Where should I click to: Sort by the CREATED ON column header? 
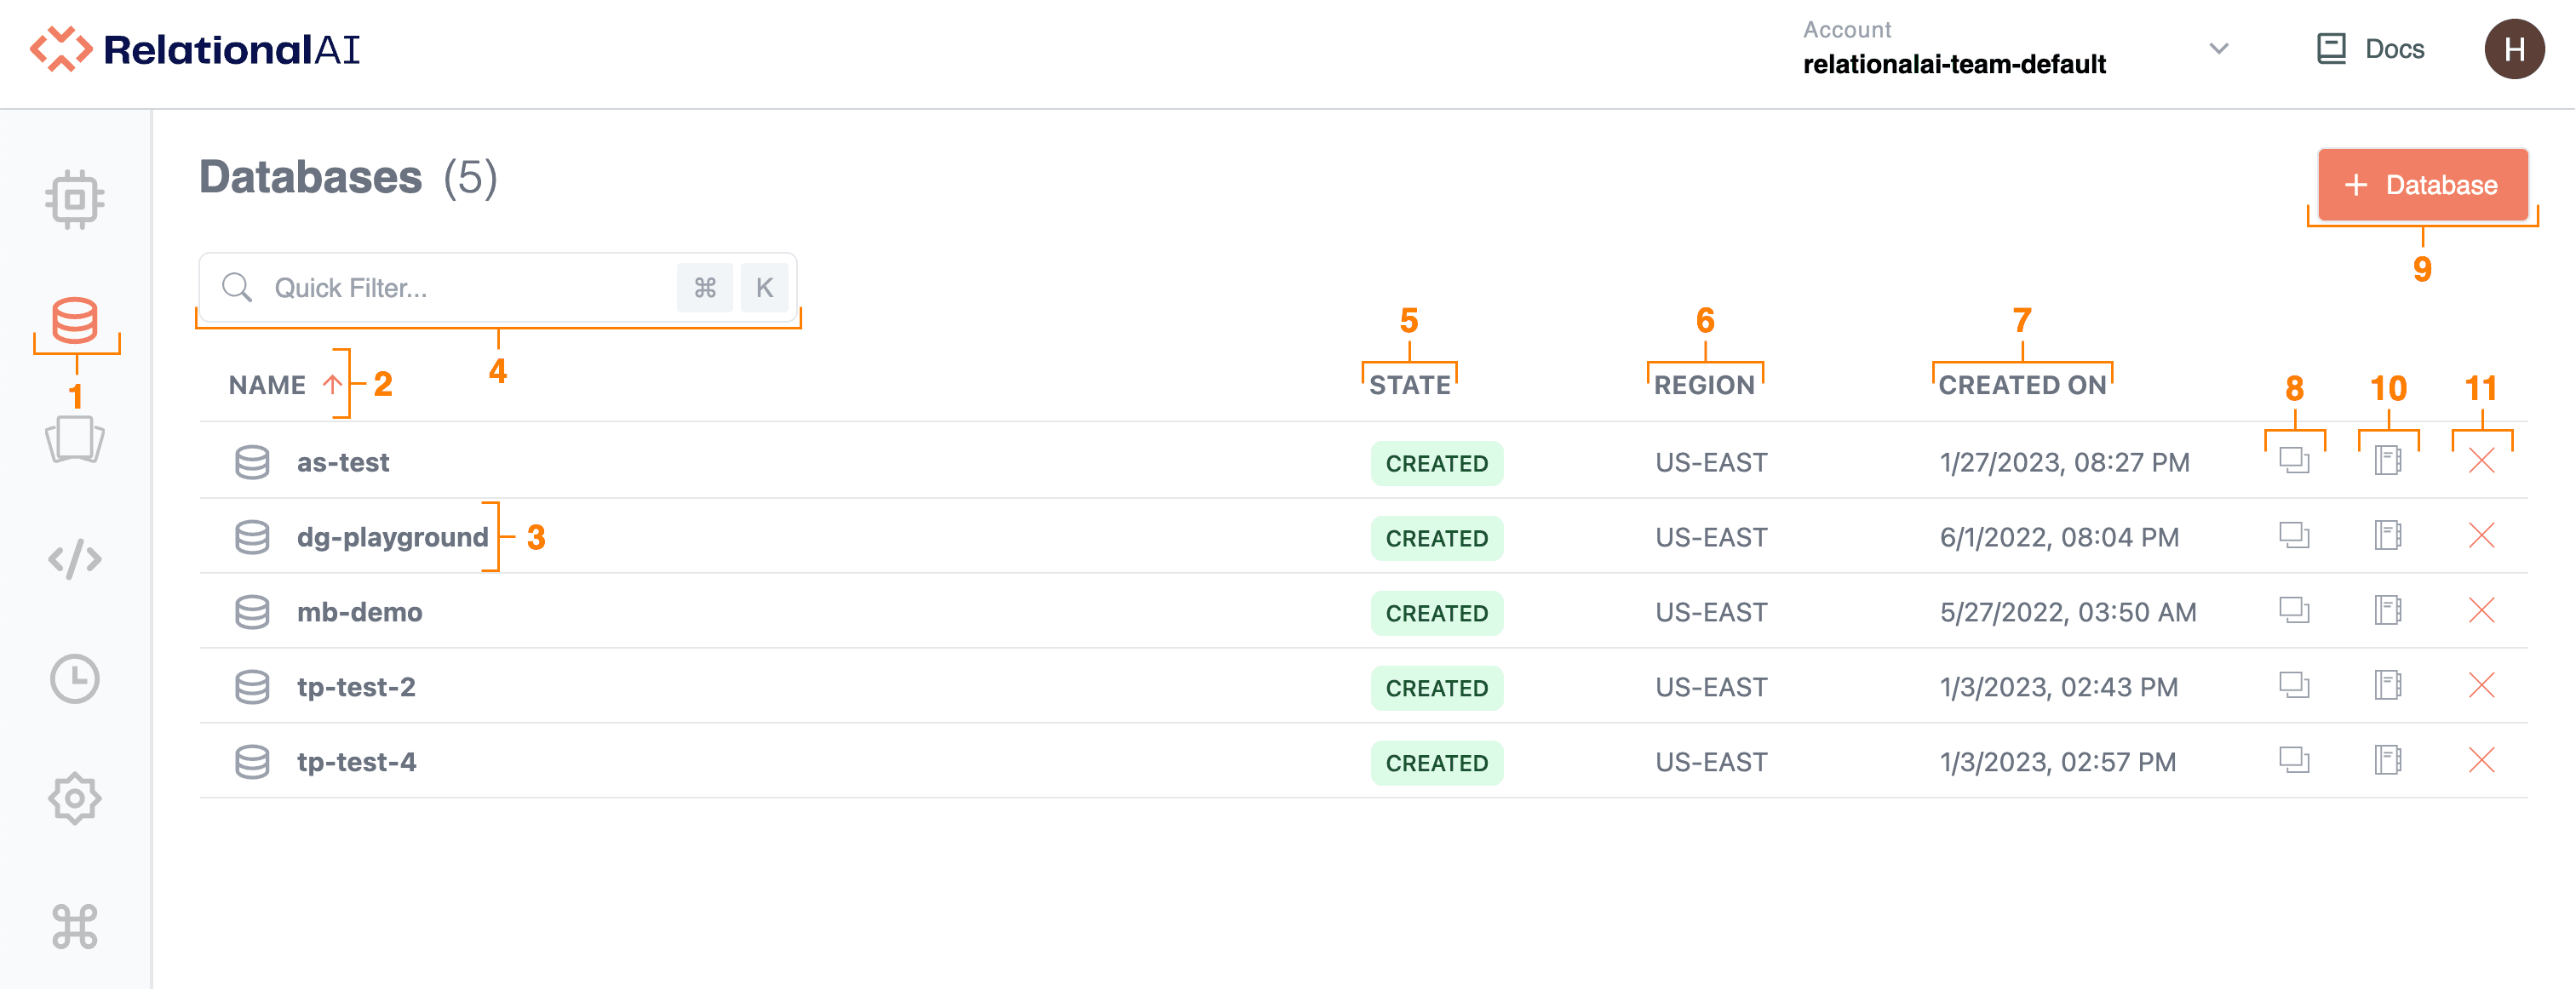(2022, 385)
